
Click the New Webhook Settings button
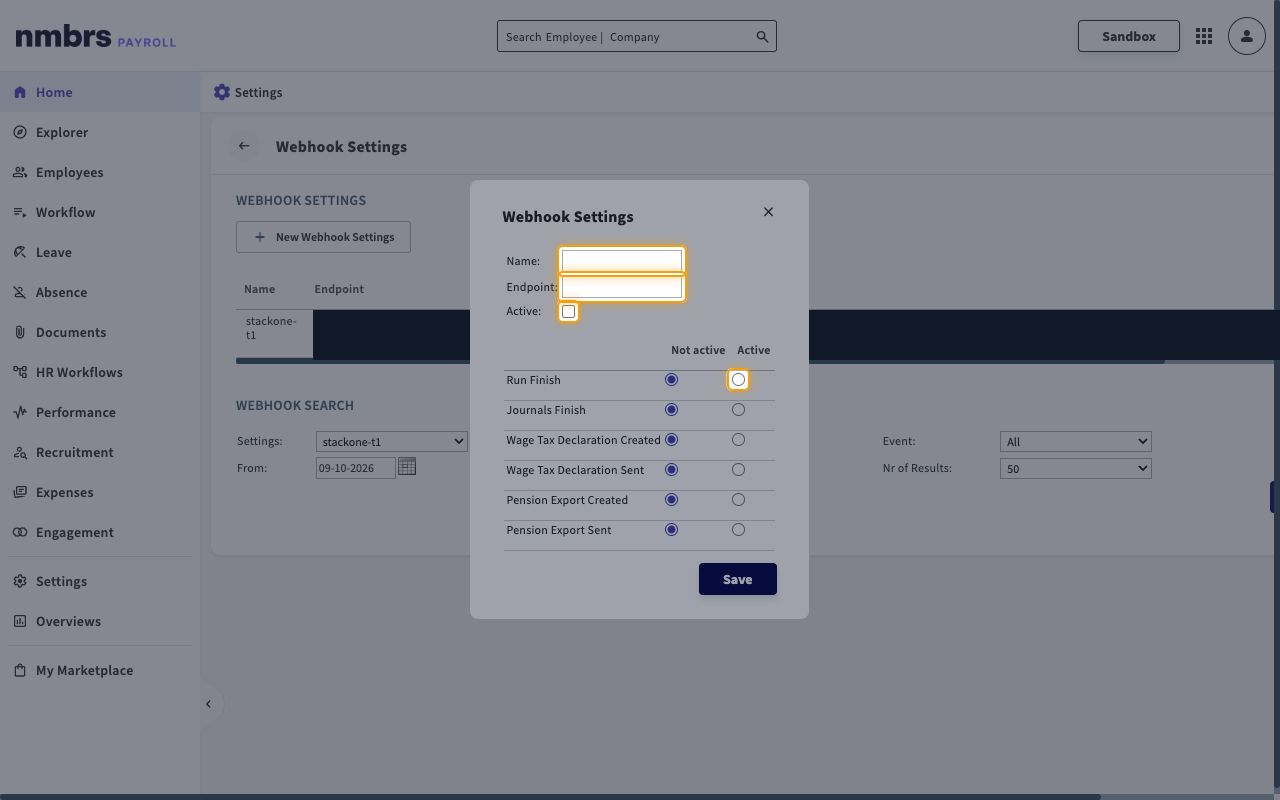tap(323, 237)
